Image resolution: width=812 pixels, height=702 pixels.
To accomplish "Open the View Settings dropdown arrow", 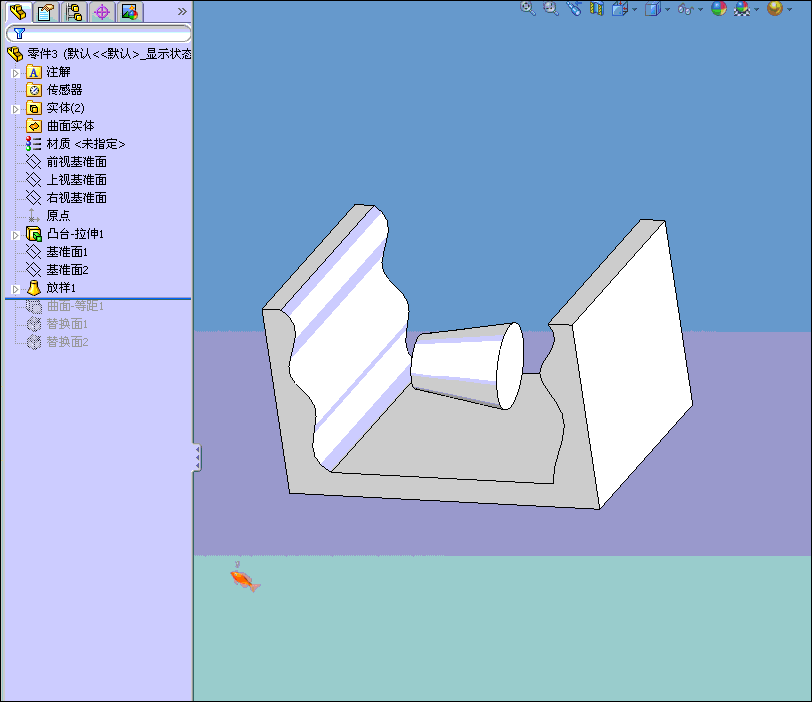I will [x=790, y=9].
